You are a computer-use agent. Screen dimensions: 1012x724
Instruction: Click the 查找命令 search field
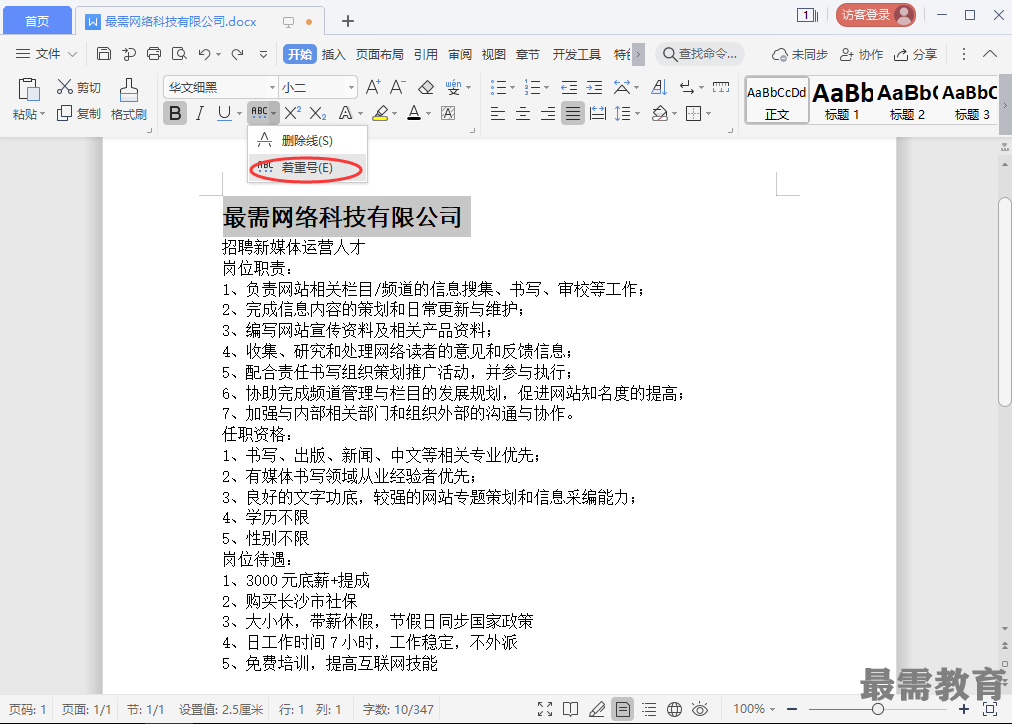[x=700, y=54]
